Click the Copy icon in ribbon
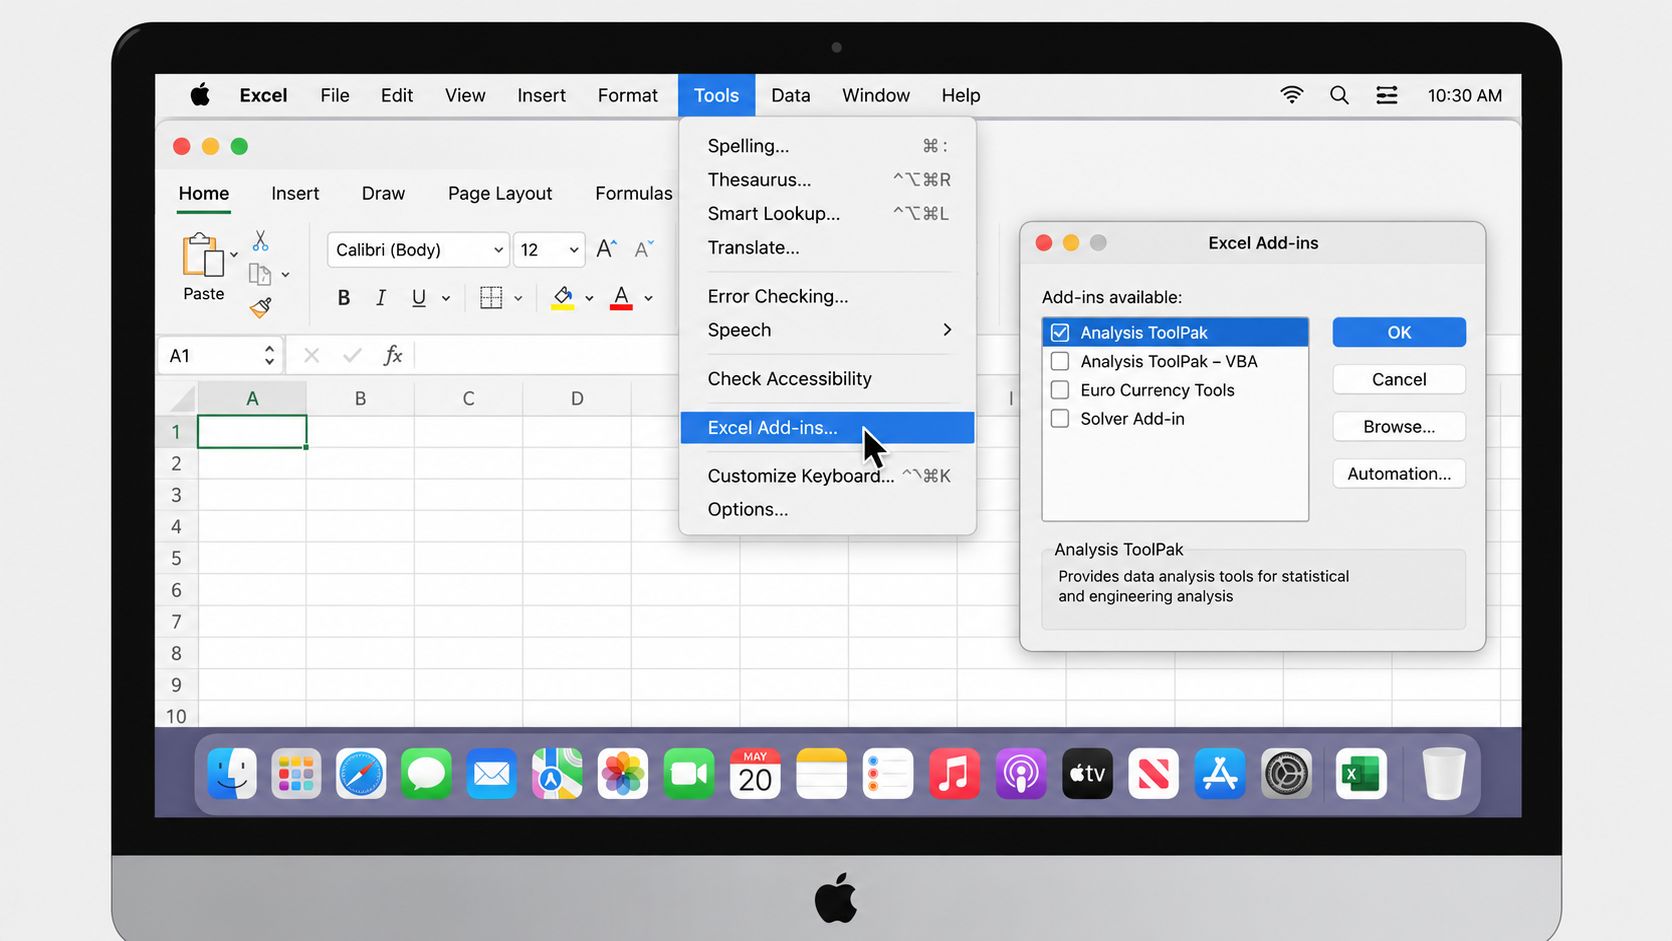The height and width of the screenshot is (941, 1672). [260, 274]
